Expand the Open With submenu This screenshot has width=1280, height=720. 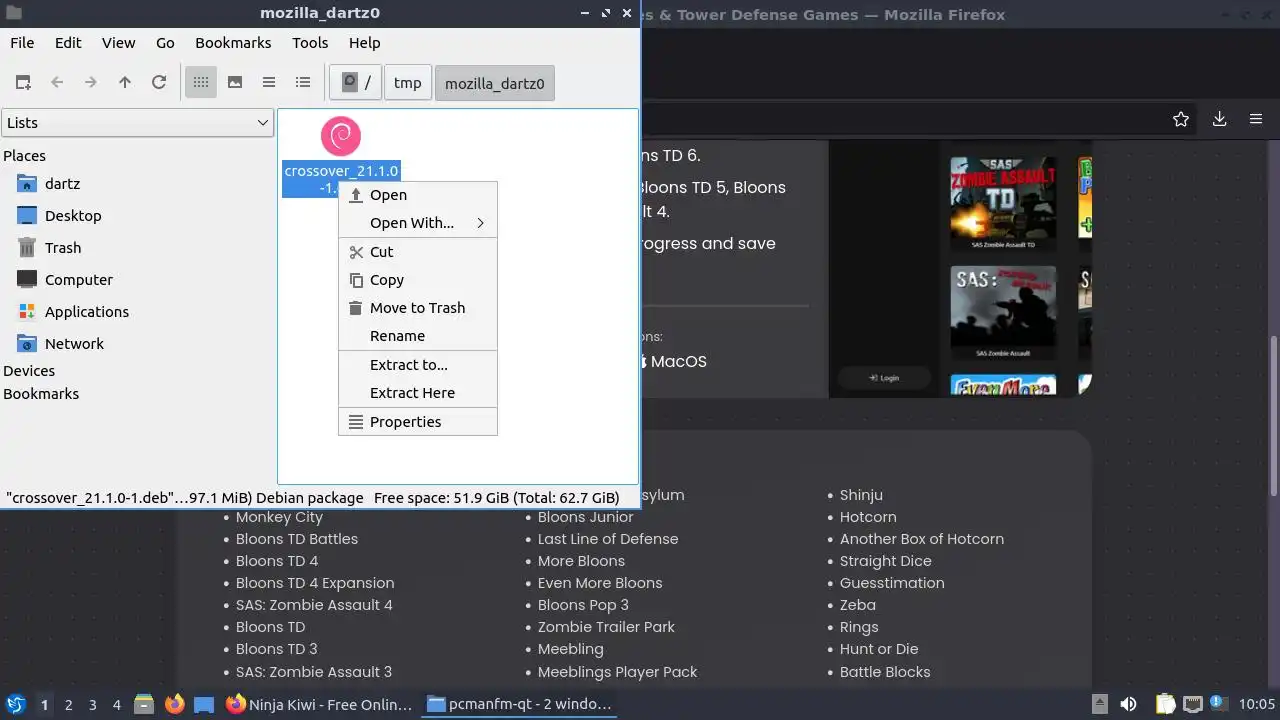pos(418,223)
